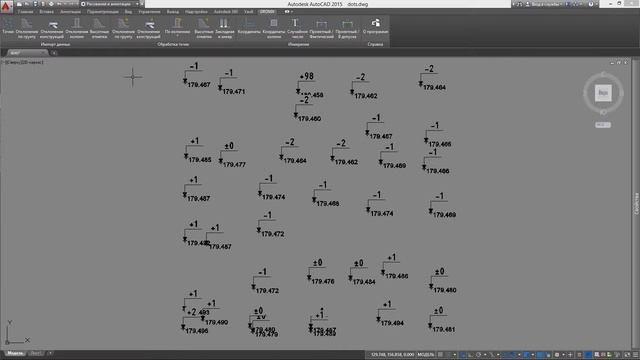Click the viewport controls label at top-left
The width and height of the screenshot is (640, 360).
23,62
